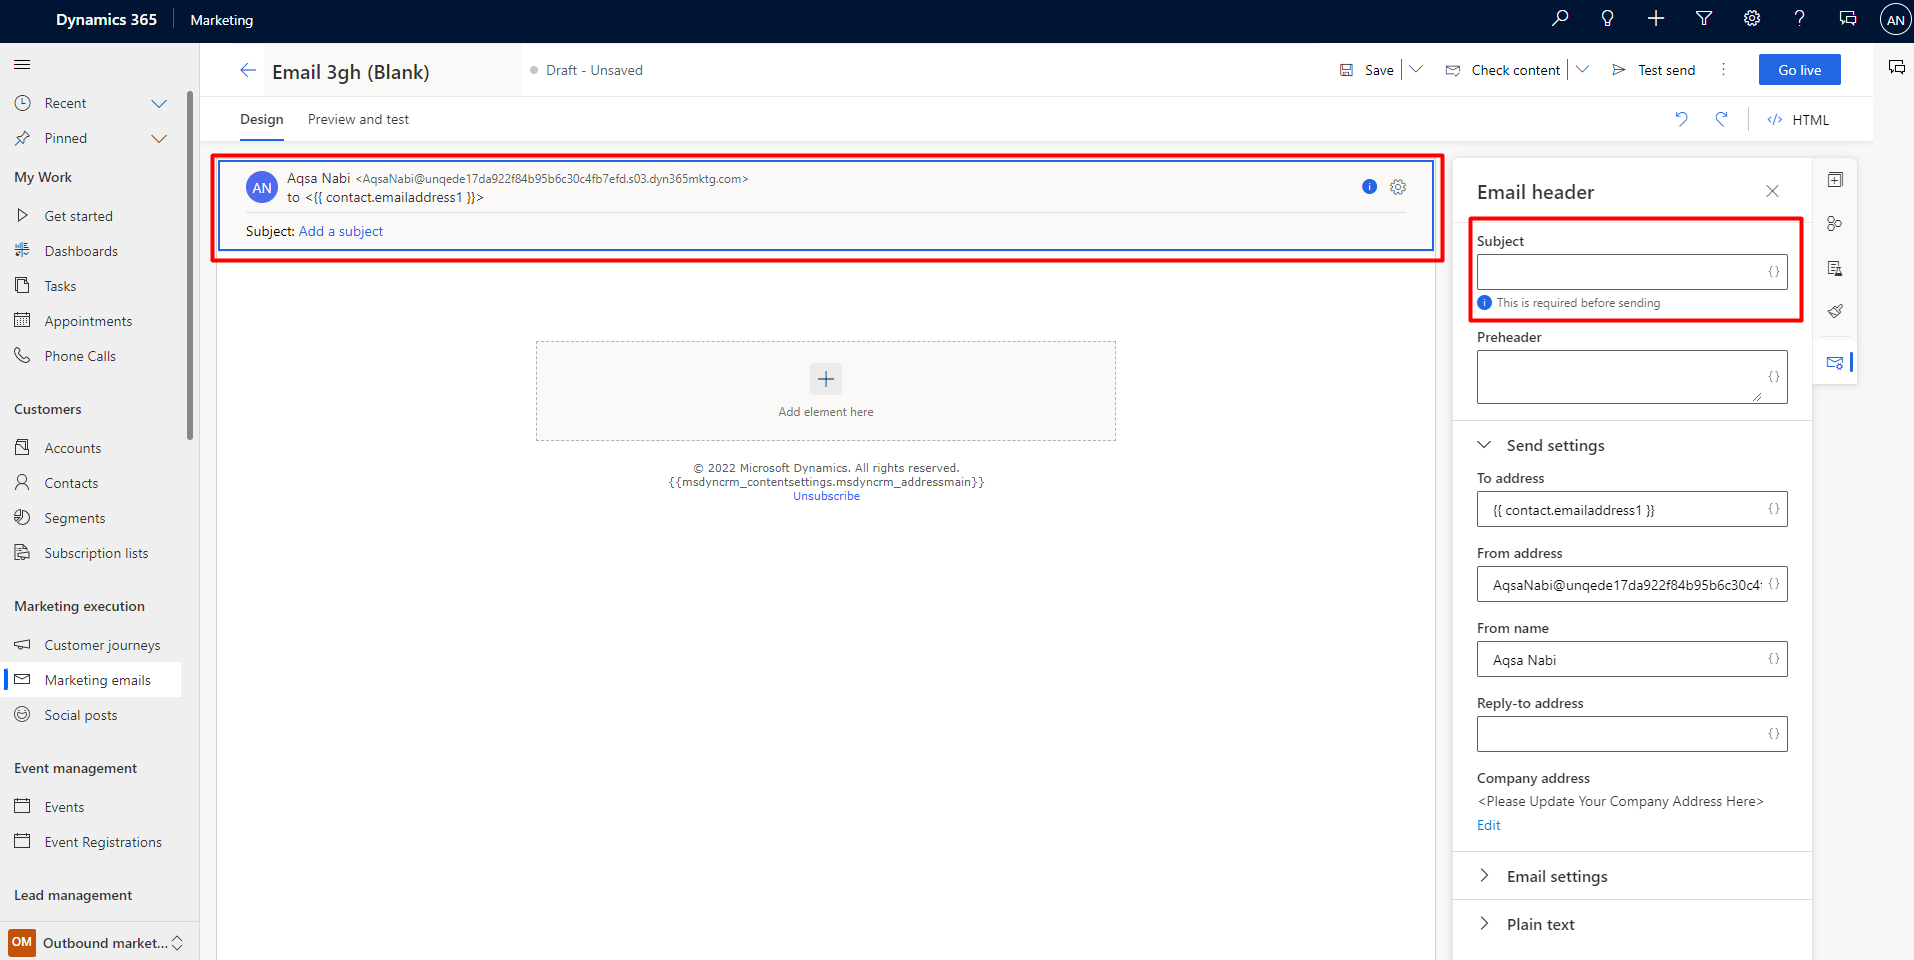Open the search magnifier in top bar
The image size is (1914, 960).
pos(1560,18)
